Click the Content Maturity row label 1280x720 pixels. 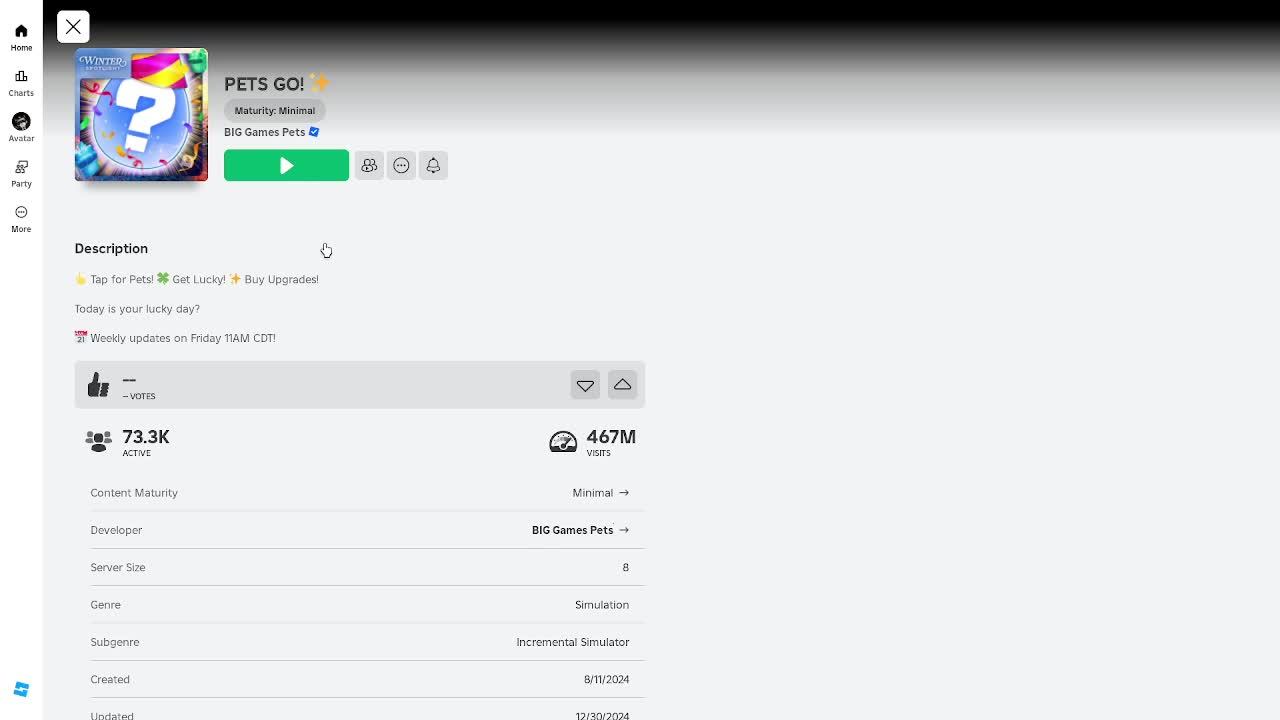(x=134, y=493)
